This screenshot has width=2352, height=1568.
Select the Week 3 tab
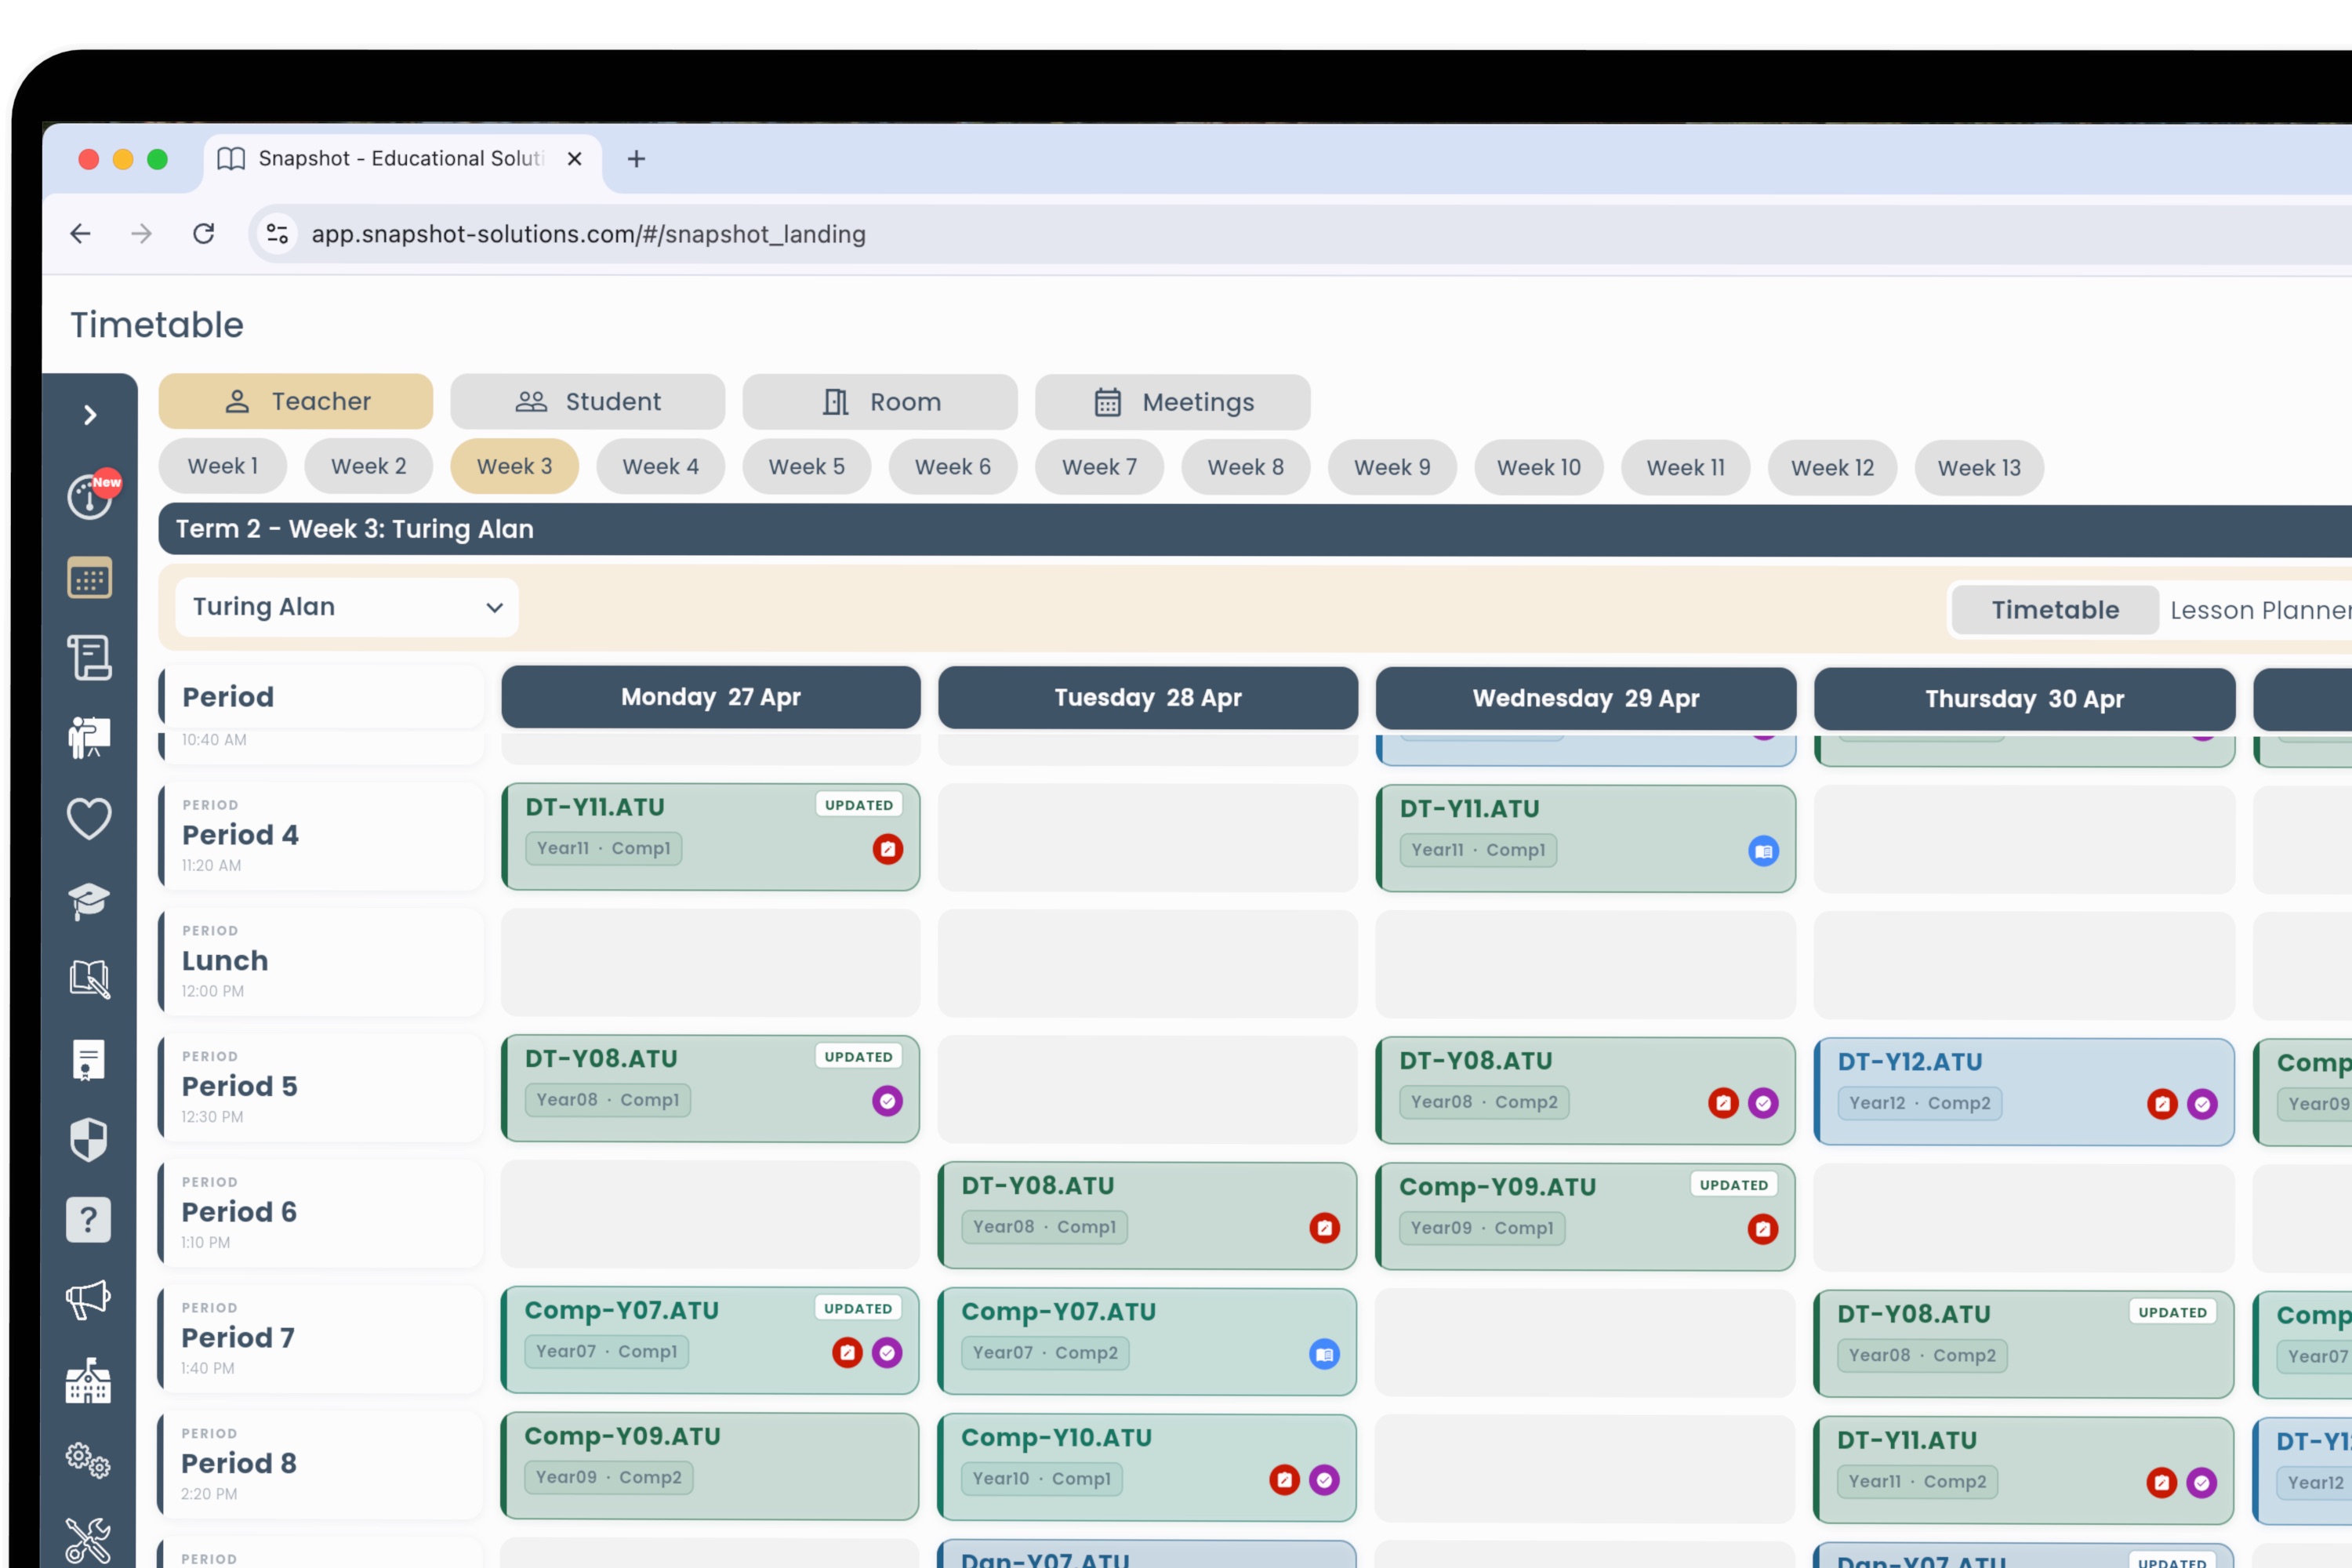point(515,466)
